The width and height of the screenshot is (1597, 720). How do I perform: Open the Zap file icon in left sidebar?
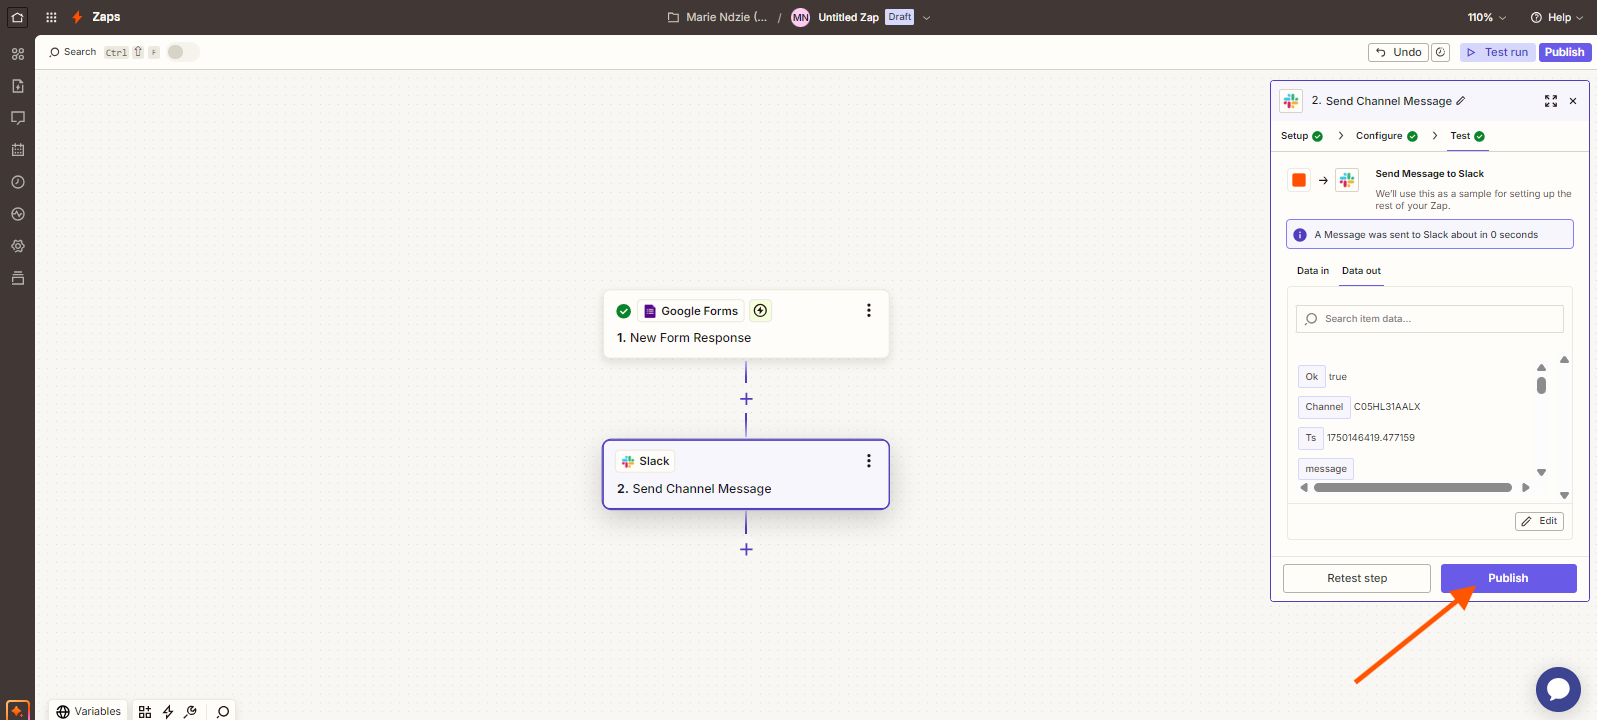18,86
